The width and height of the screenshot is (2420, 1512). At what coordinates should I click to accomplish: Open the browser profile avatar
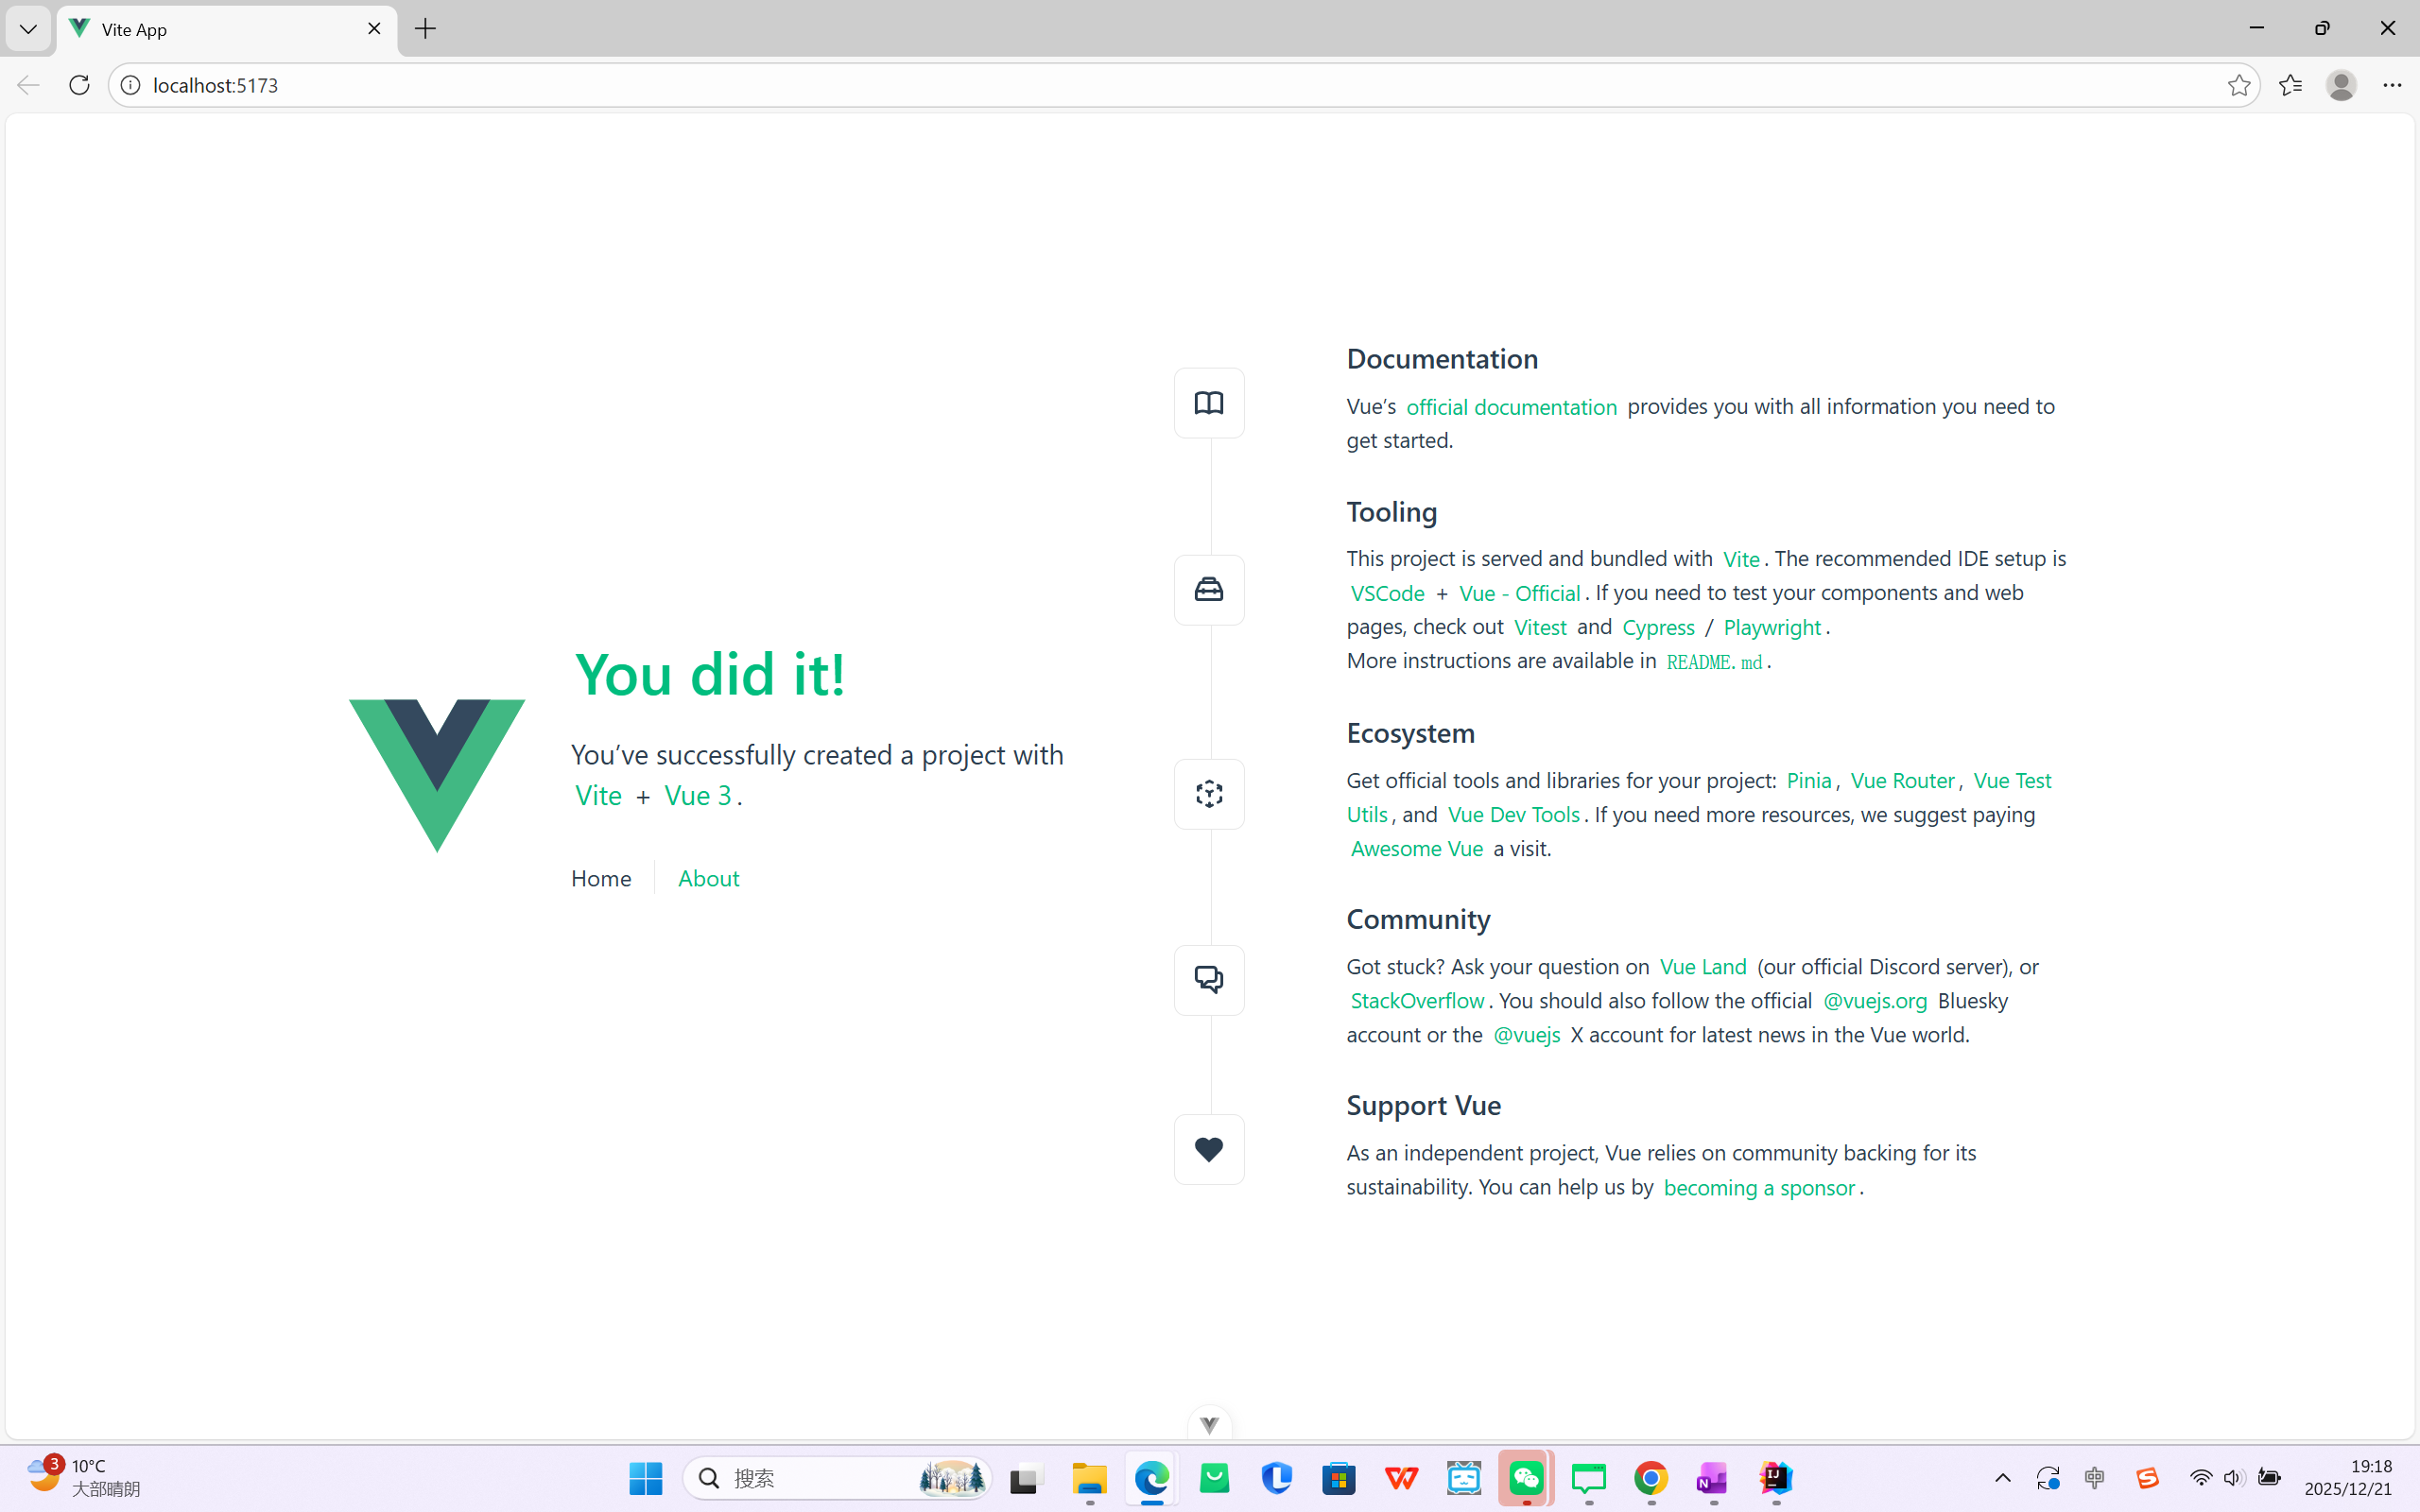point(2340,85)
